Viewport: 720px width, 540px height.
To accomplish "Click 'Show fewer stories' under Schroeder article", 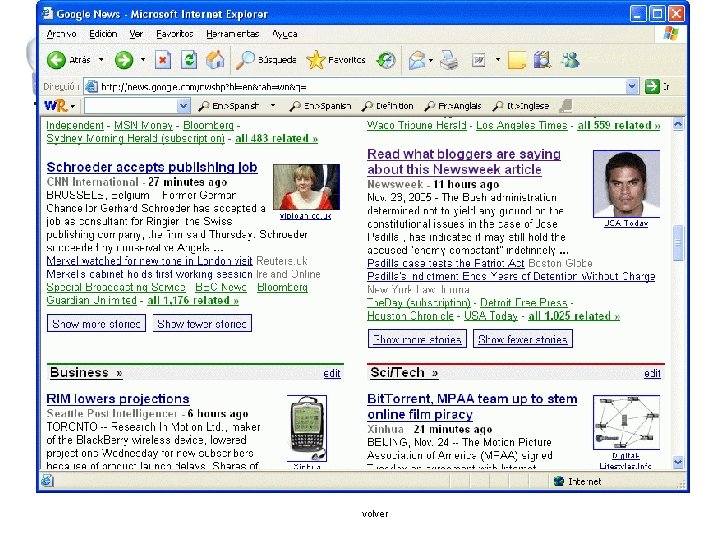I will point(202,323).
